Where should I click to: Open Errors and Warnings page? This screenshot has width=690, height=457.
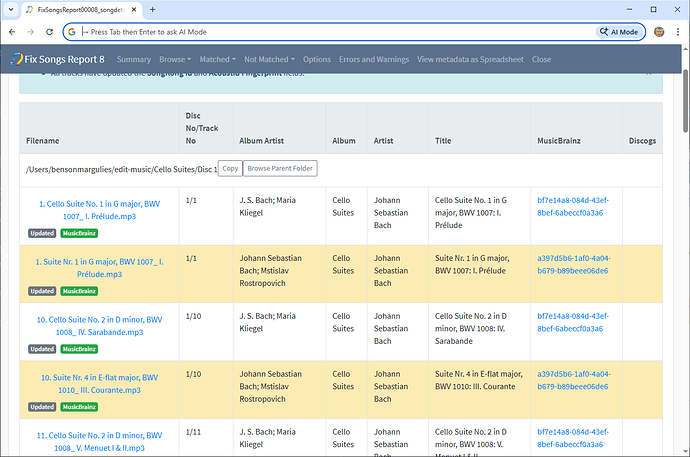pyautogui.click(x=373, y=59)
